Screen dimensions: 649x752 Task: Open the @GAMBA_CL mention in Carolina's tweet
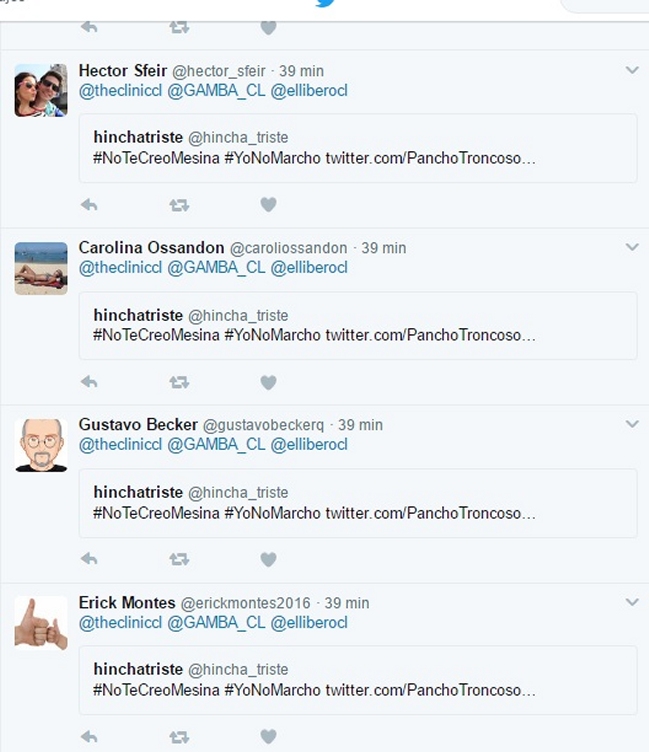click(x=216, y=268)
